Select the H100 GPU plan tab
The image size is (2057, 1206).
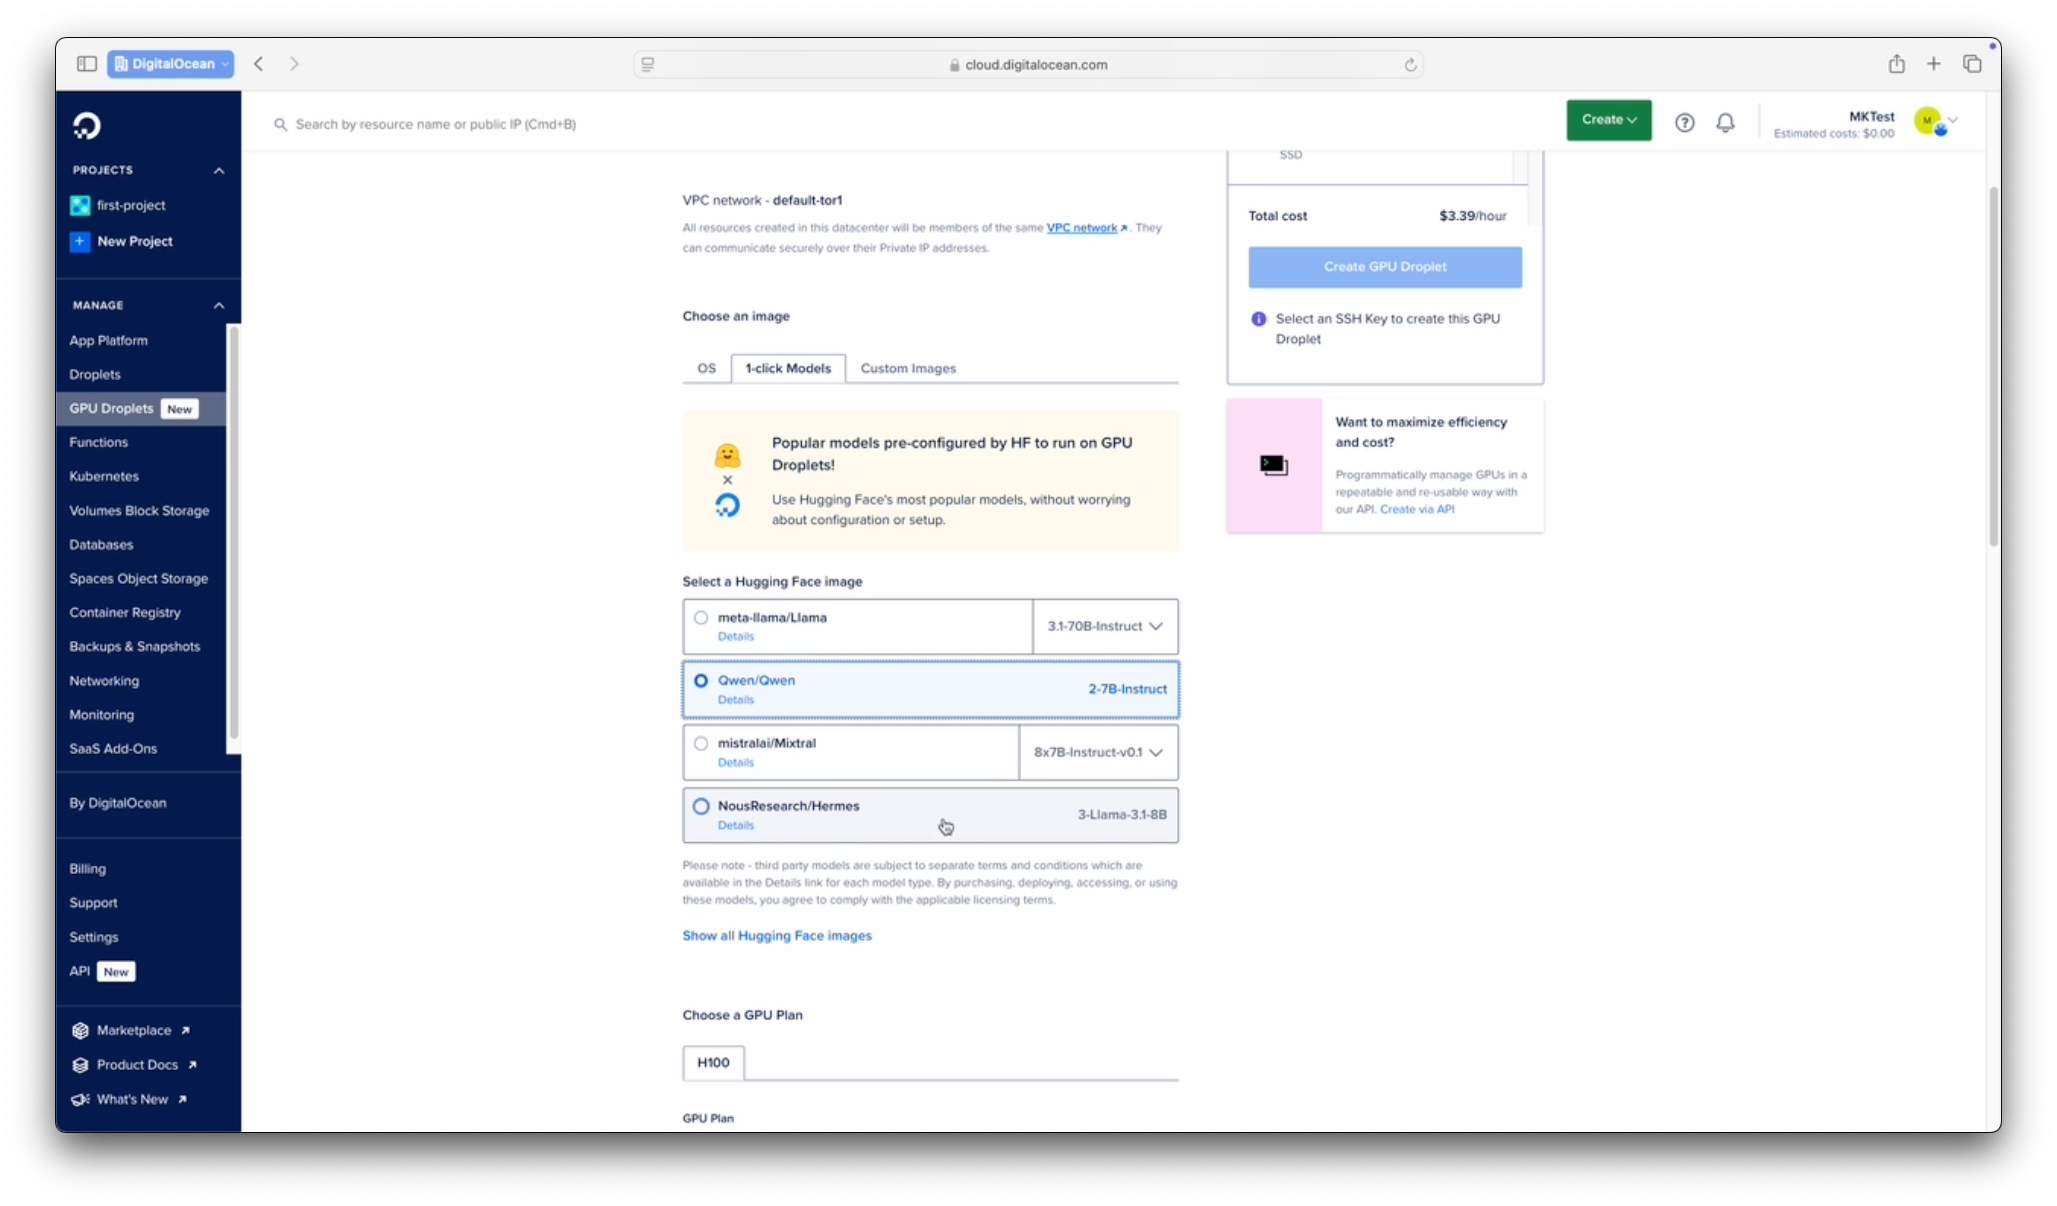pyautogui.click(x=713, y=1062)
